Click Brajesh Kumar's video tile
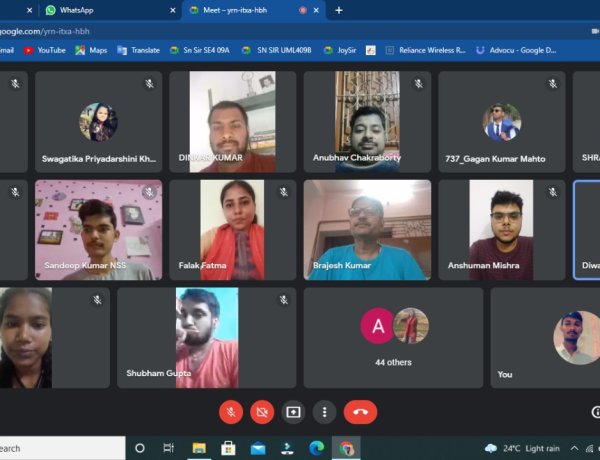 (367, 230)
